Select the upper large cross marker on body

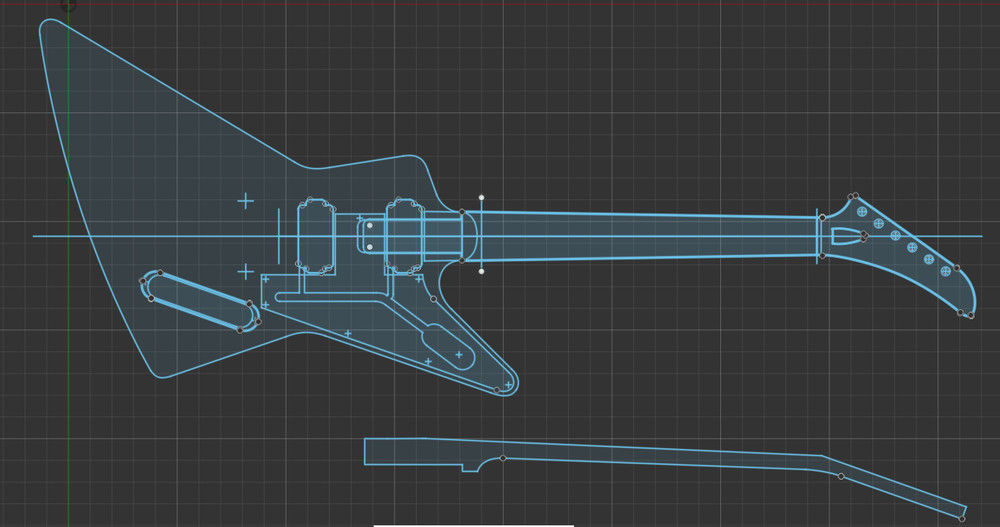[x=245, y=201]
